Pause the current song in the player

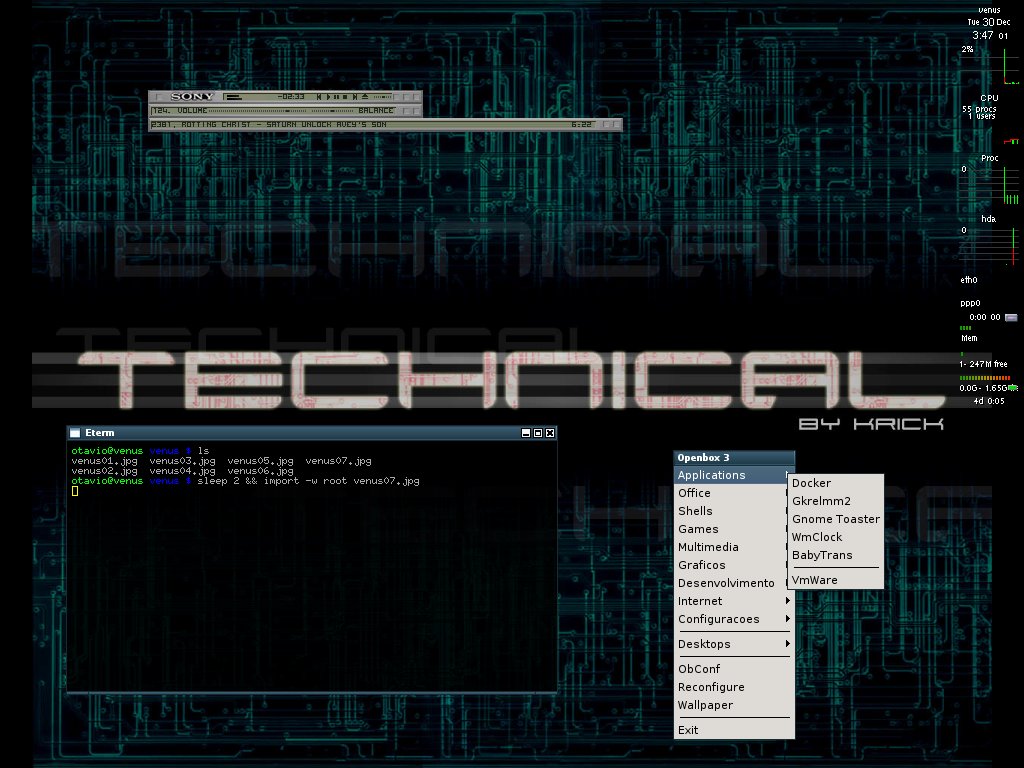coord(336,97)
